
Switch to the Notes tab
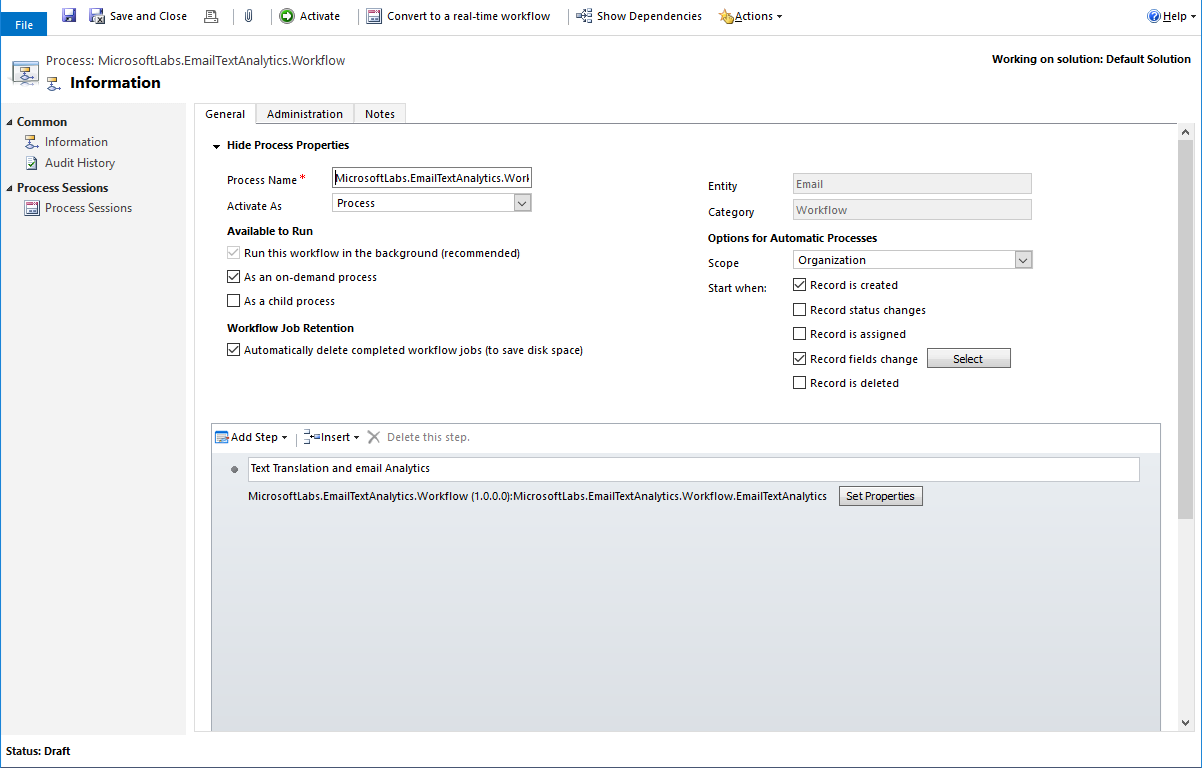[x=380, y=114]
